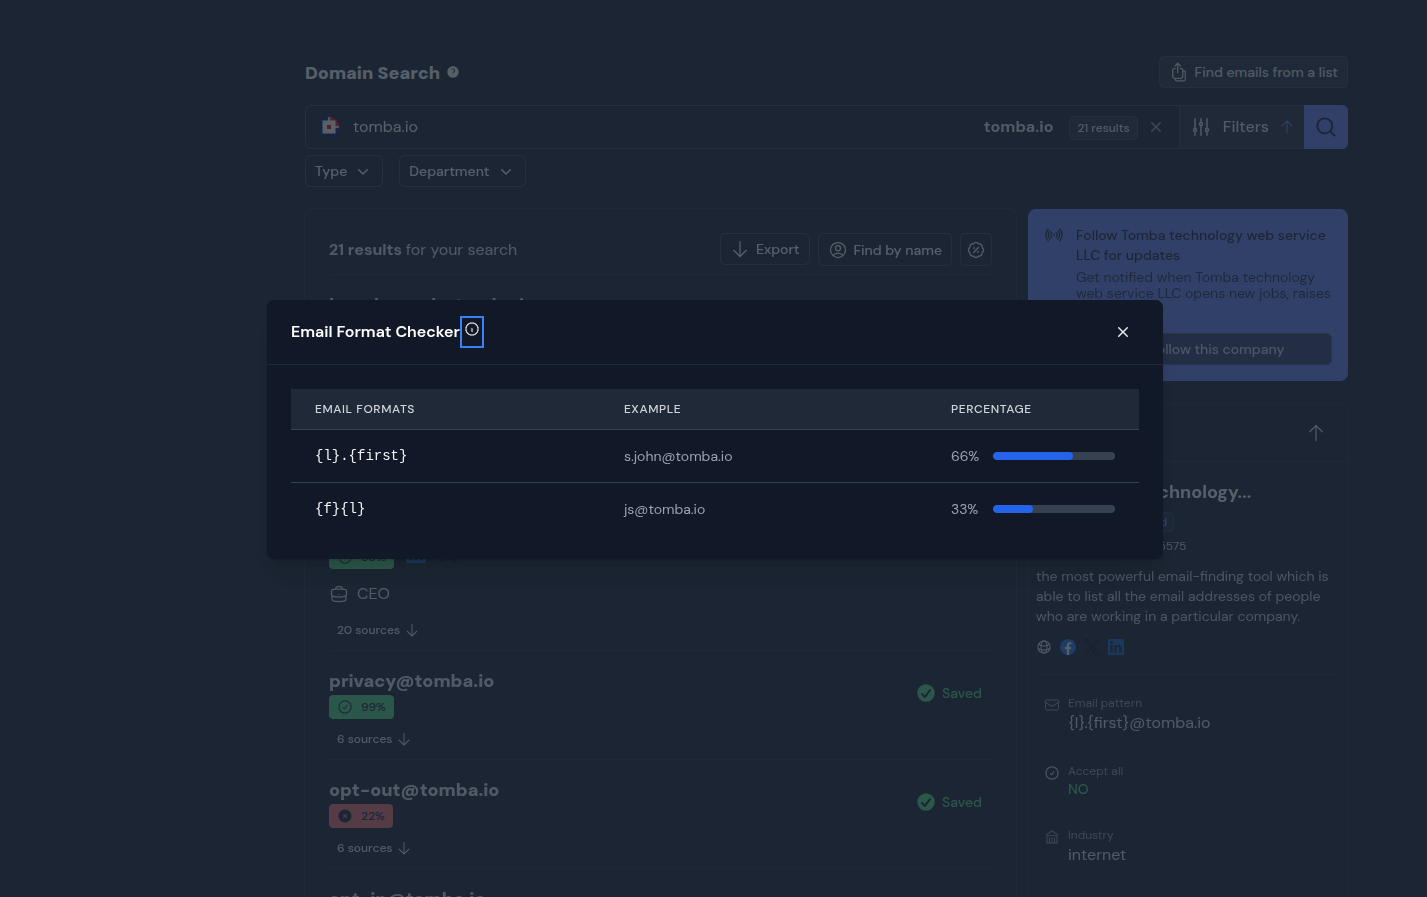The height and width of the screenshot is (897, 1427).
Task: Click the Export button
Action: (x=765, y=250)
